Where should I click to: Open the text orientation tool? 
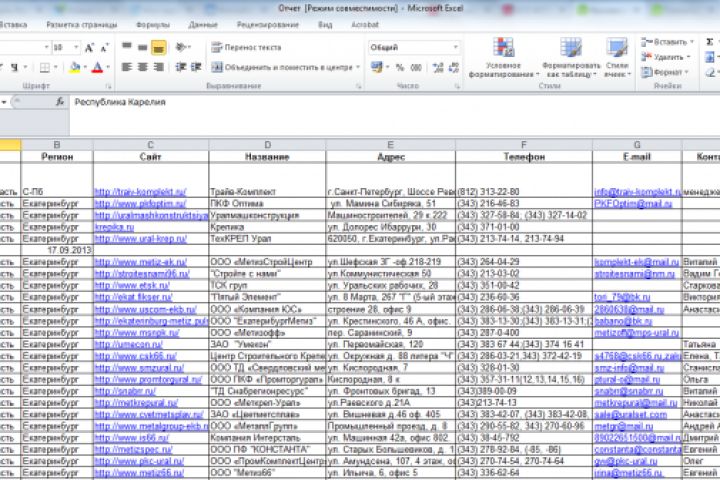coord(183,47)
